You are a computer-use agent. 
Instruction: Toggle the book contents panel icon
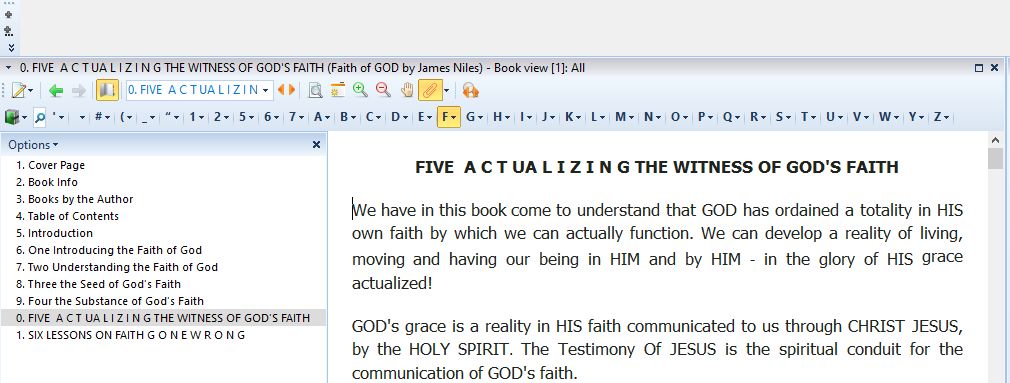point(107,91)
